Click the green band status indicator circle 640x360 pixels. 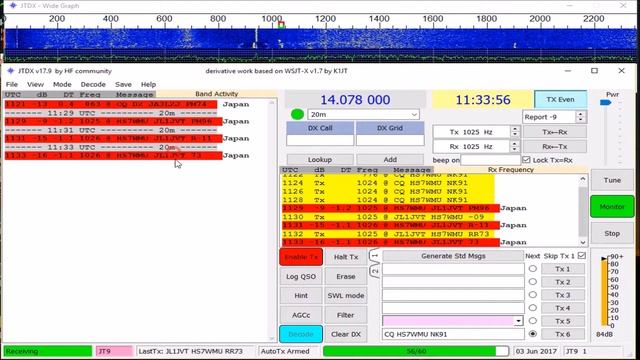point(297,115)
